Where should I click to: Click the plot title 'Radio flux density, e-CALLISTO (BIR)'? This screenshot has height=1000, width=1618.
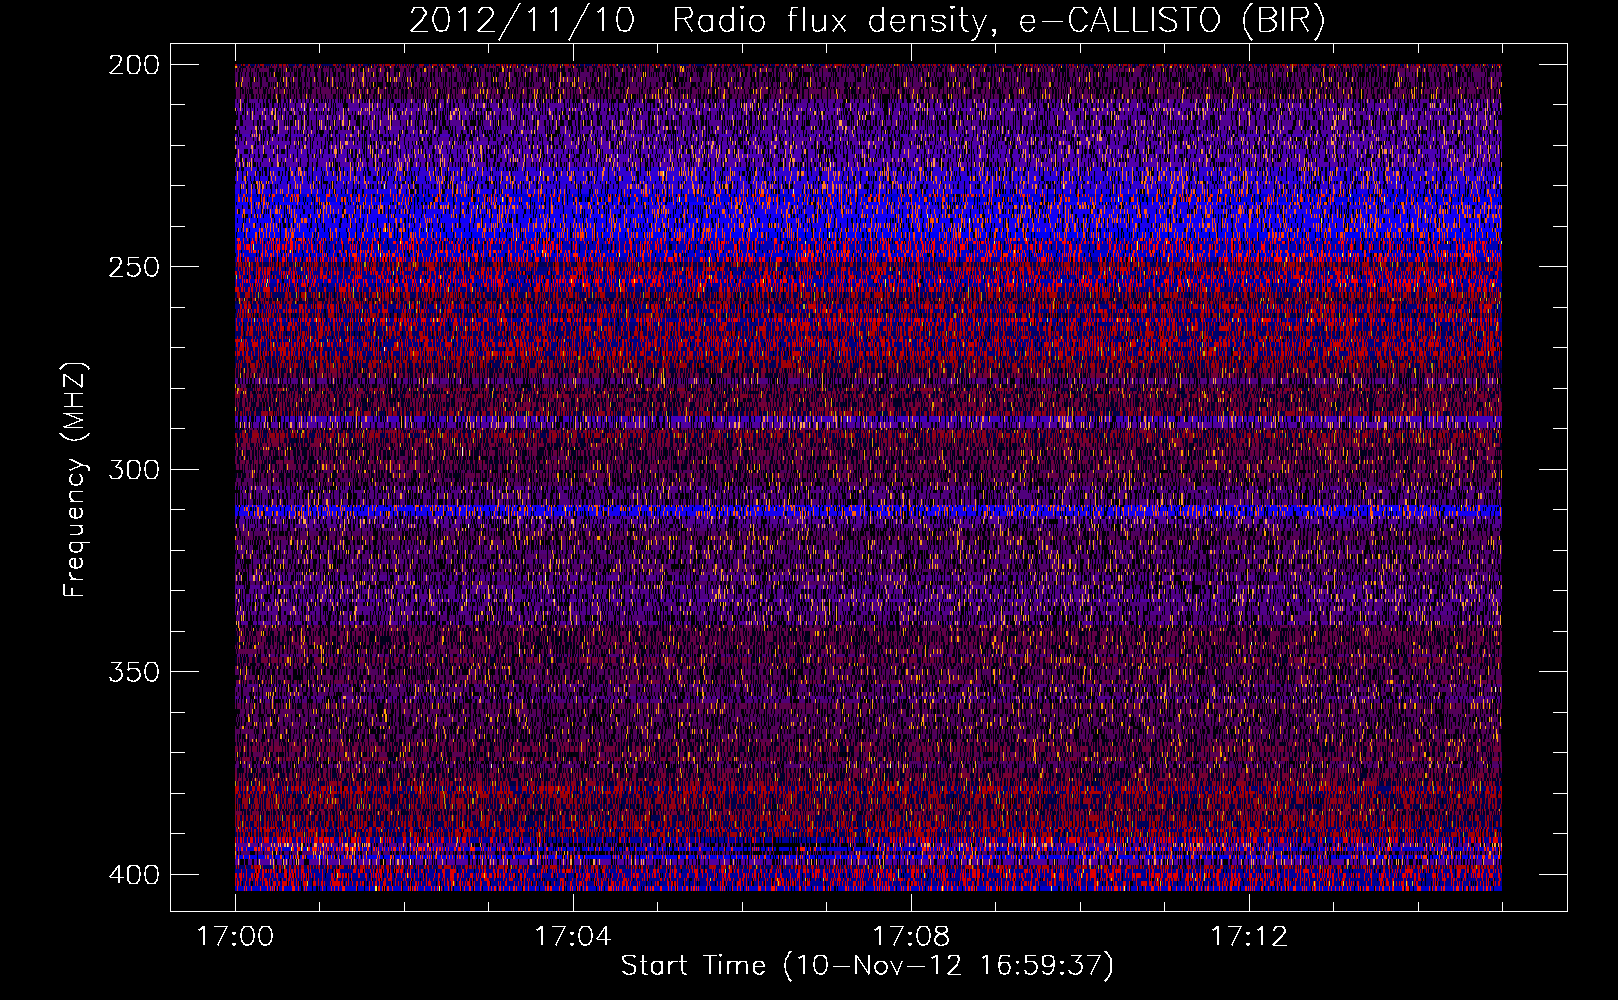(998, 21)
